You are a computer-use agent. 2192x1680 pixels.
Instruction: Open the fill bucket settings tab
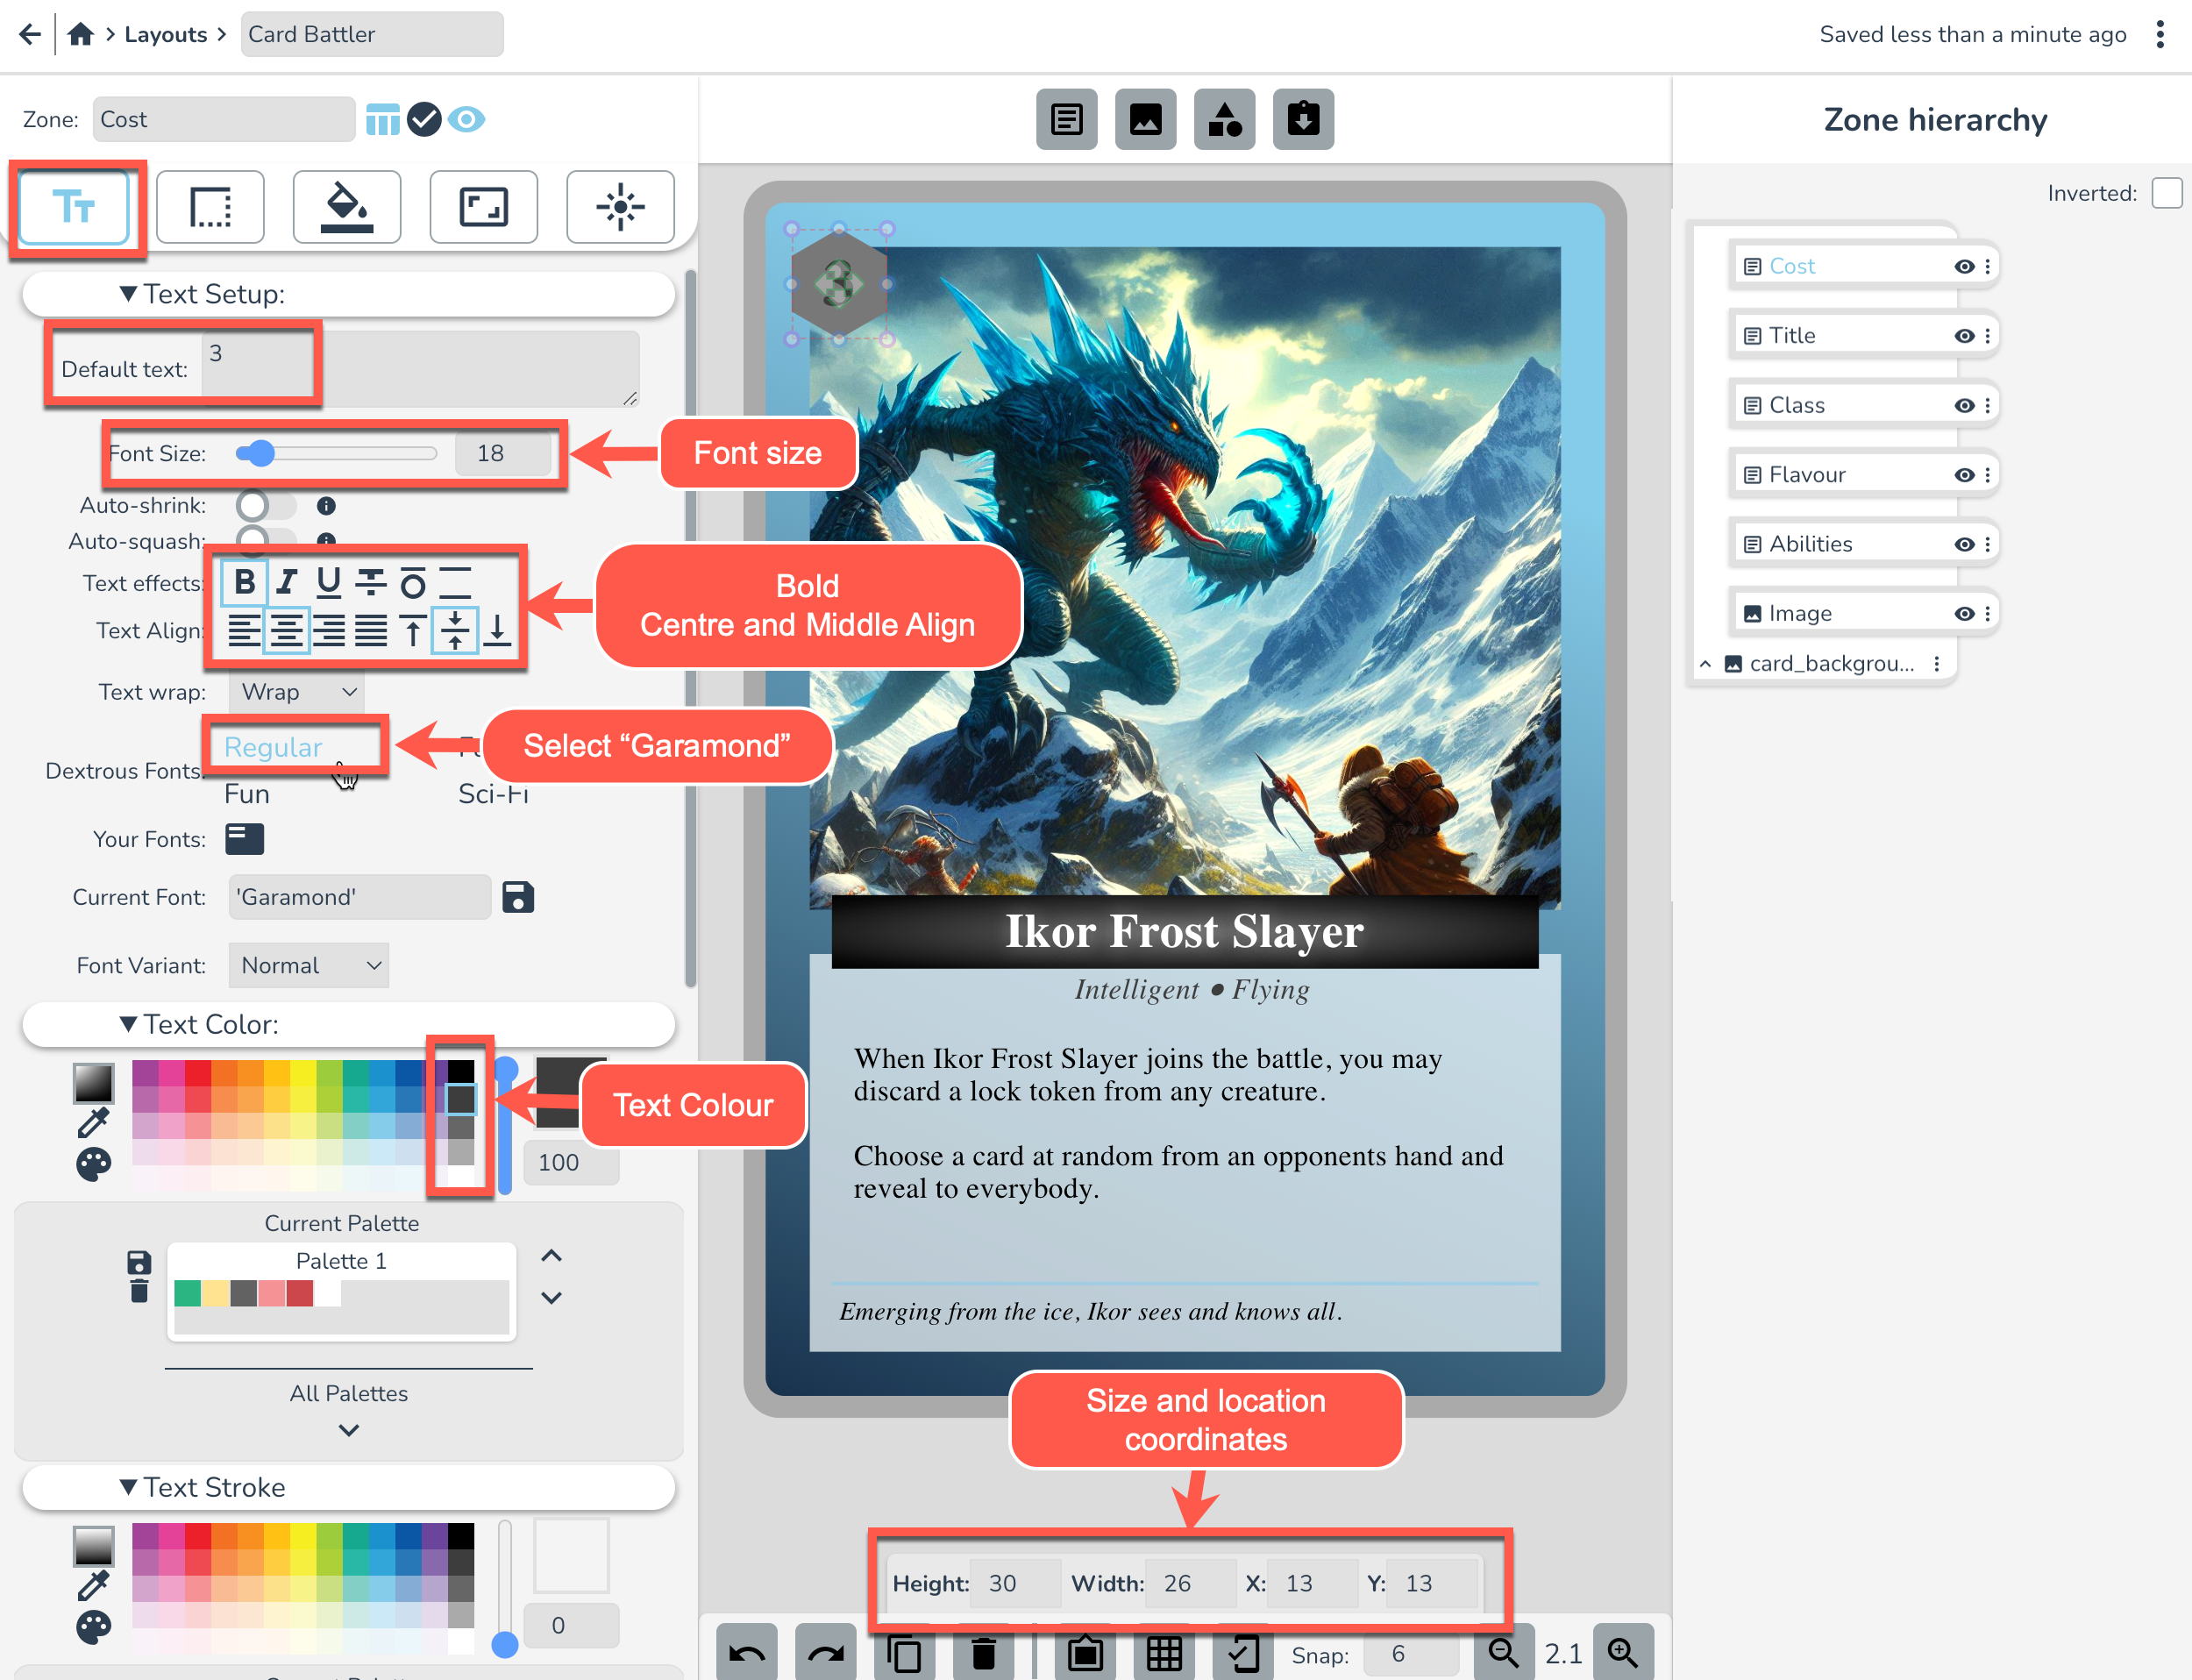pyautogui.click(x=347, y=207)
